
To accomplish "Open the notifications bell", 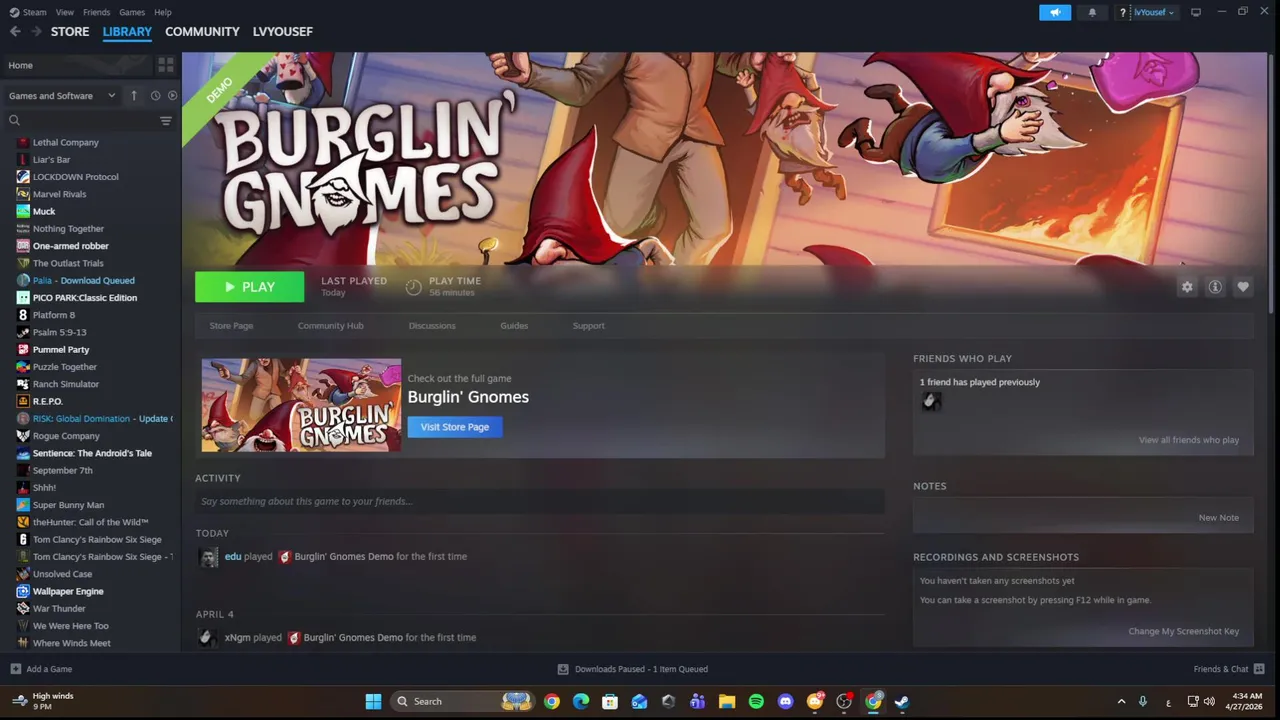I will [x=1092, y=12].
